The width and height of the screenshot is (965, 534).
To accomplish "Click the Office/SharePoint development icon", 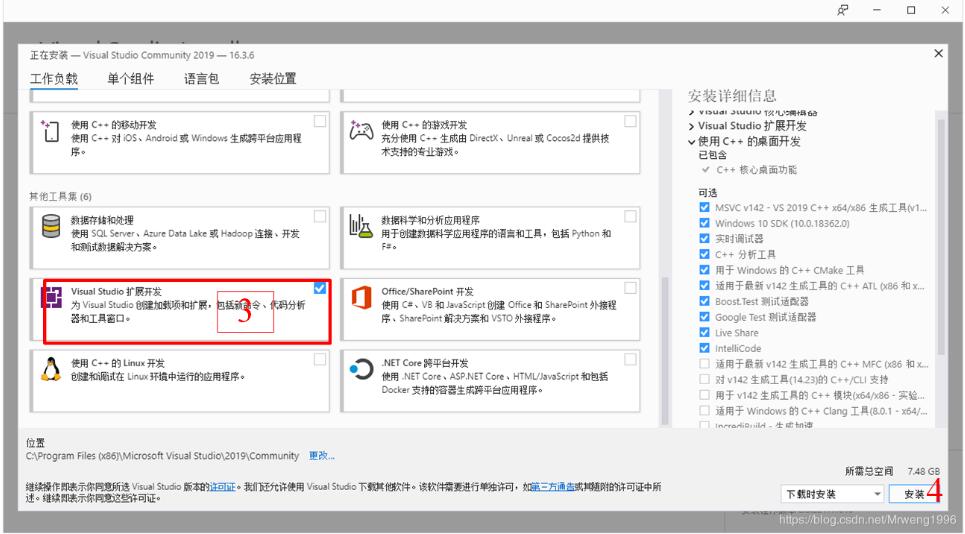I will pyautogui.click(x=361, y=298).
